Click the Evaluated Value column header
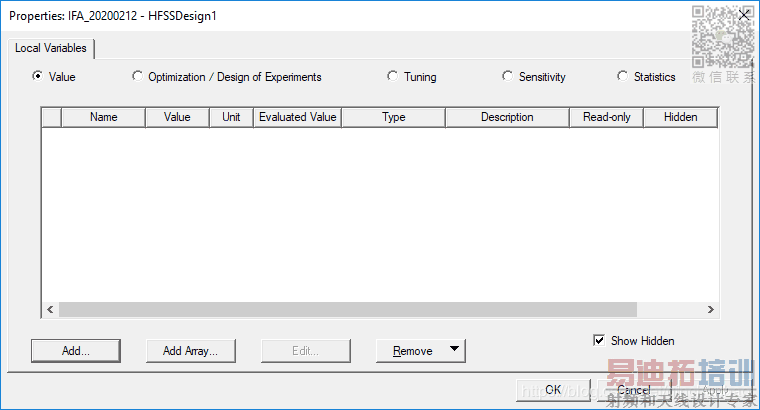 [x=298, y=117]
